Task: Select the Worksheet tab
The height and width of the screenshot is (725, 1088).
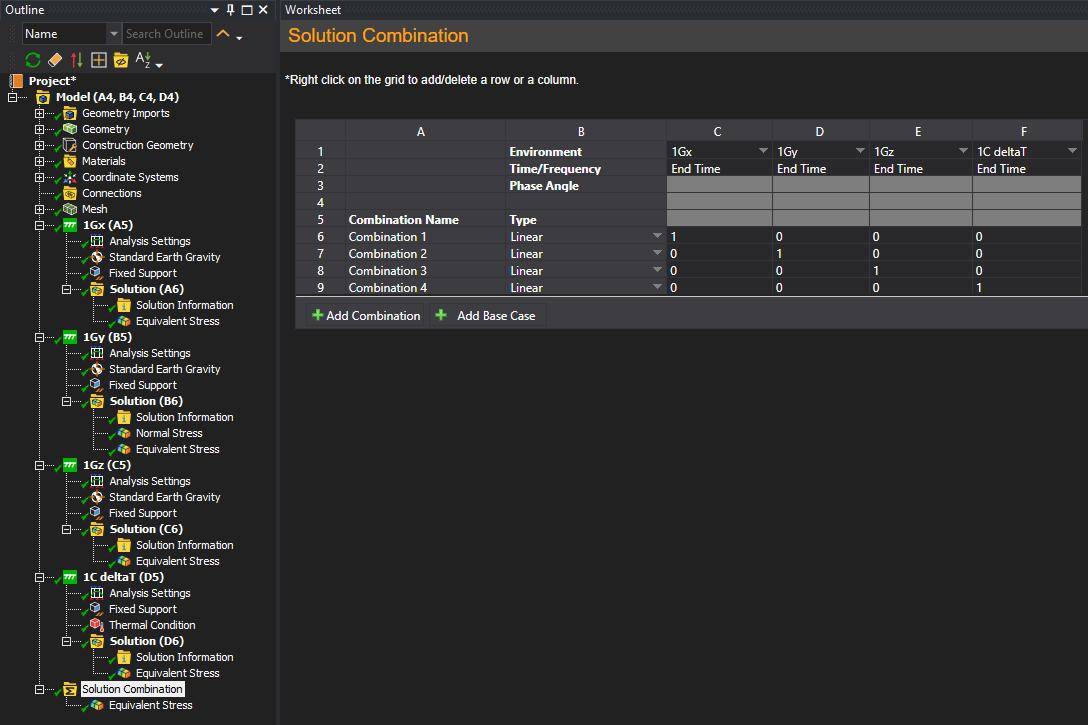Action: click(313, 10)
